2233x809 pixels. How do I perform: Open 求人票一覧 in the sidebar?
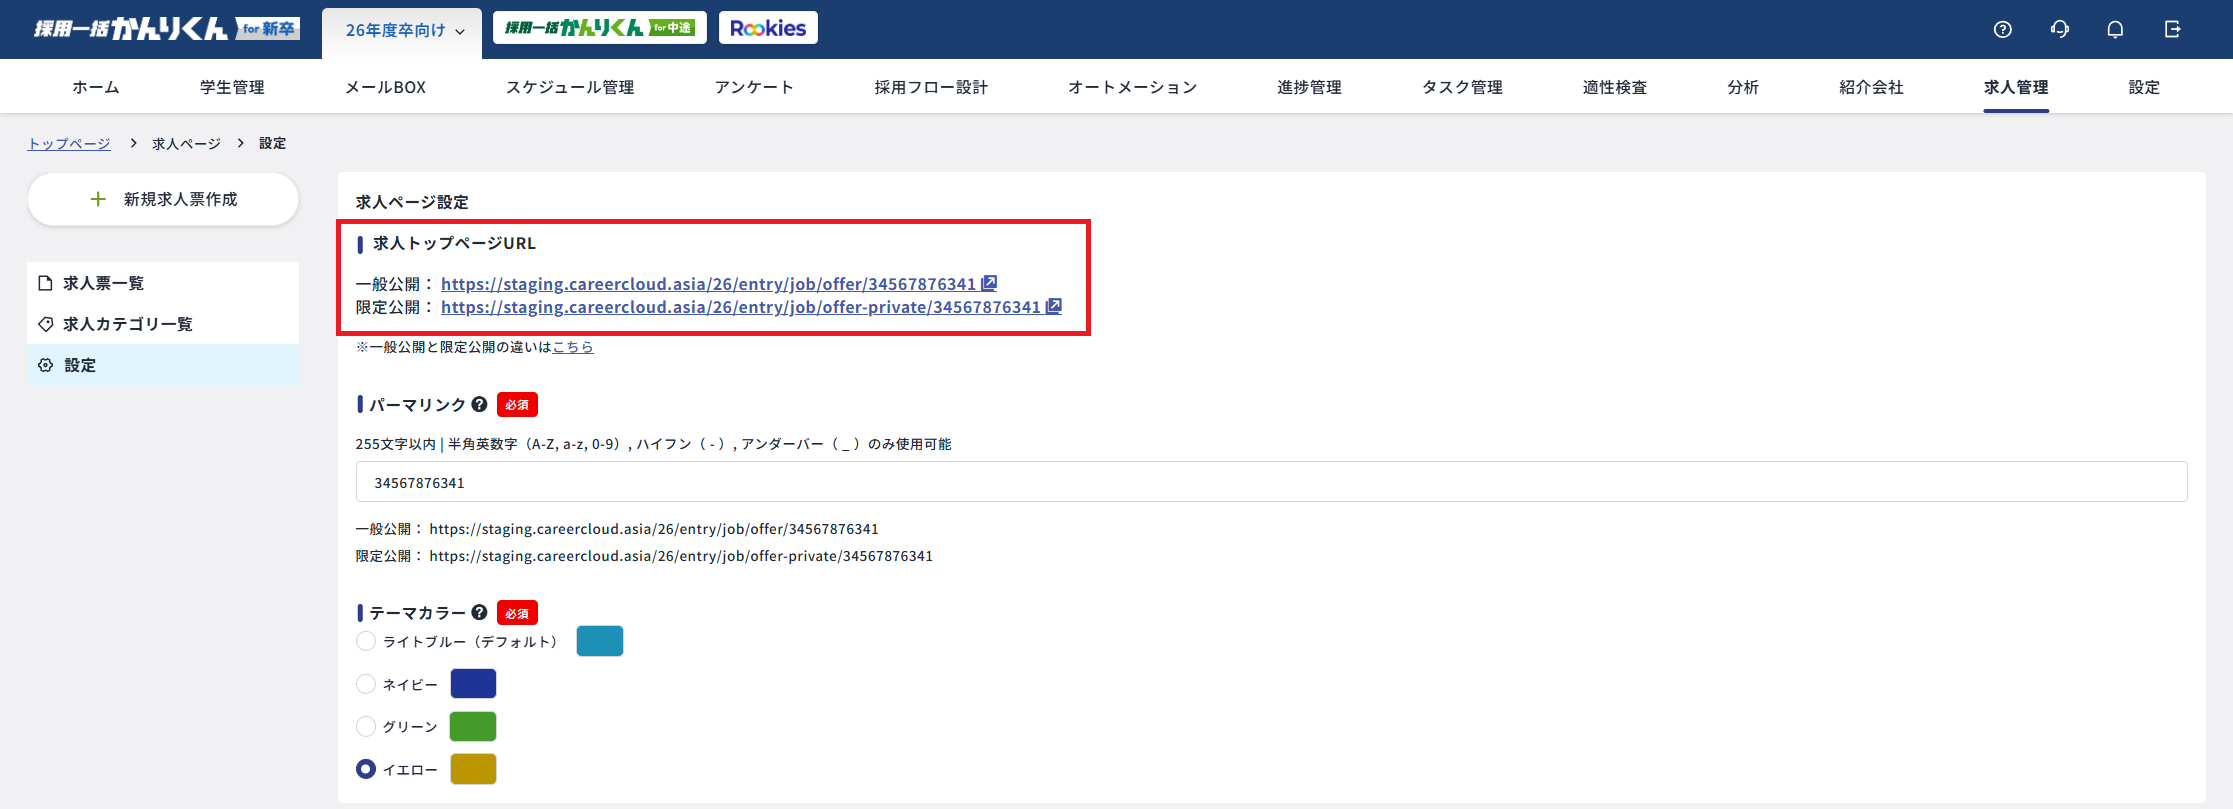tap(103, 283)
